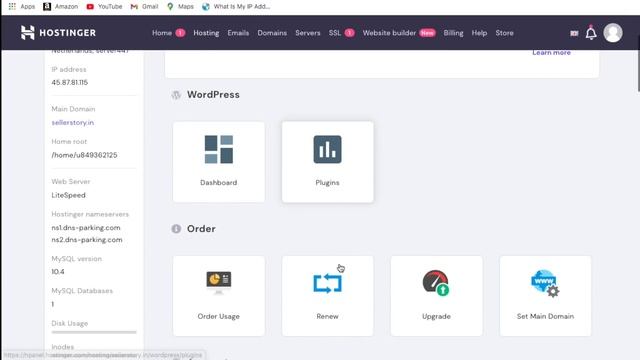The width and height of the screenshot is (640, 360).
Task: Open the WordPress Dashboard card
Action: coord(219,162)
